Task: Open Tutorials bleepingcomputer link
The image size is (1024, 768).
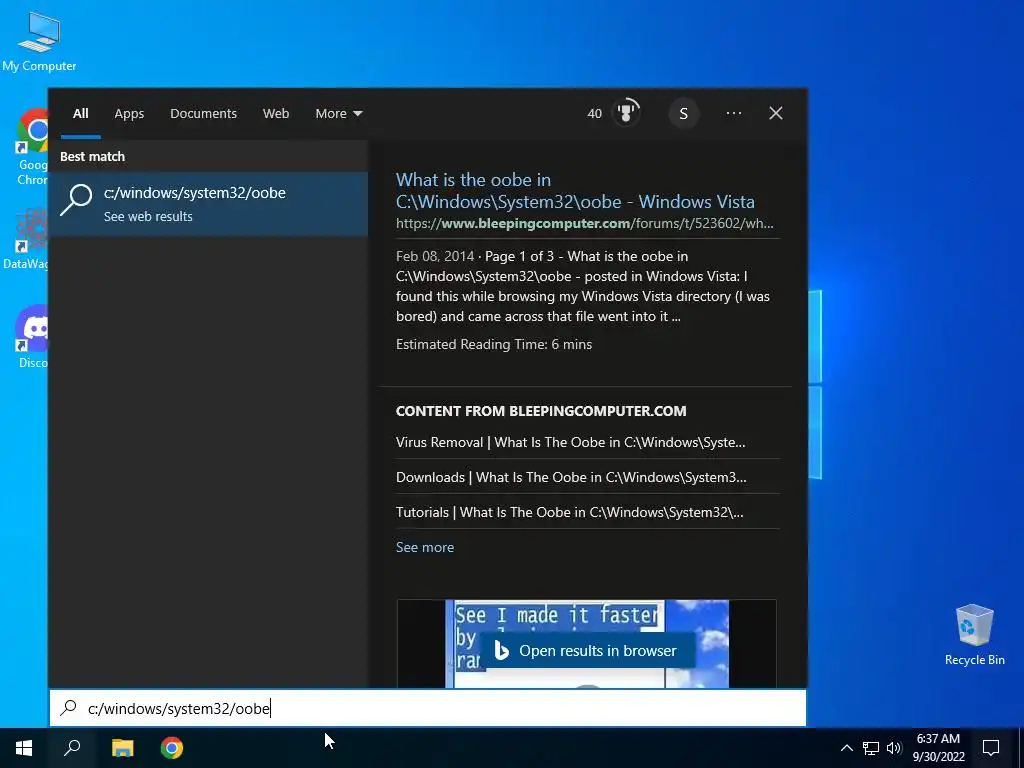Action: pos(569,512)
